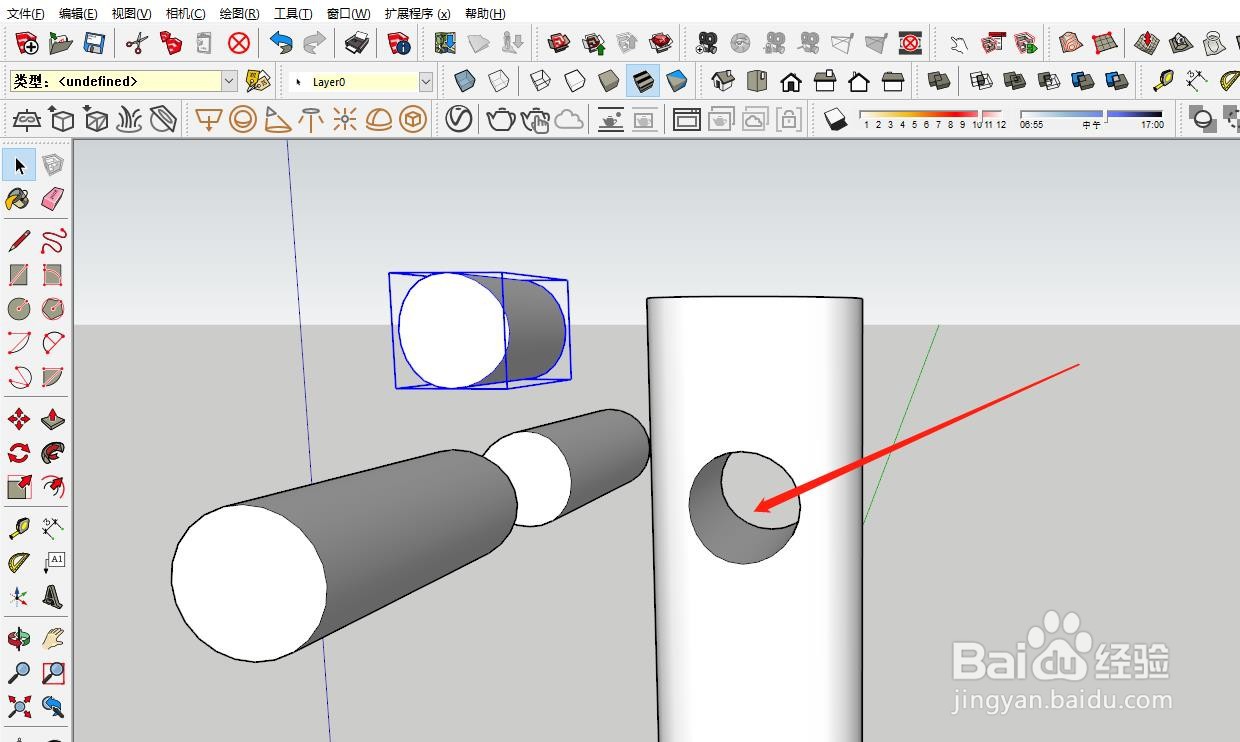
Task: Open the 帮助(H) menu
Action: 485,14
